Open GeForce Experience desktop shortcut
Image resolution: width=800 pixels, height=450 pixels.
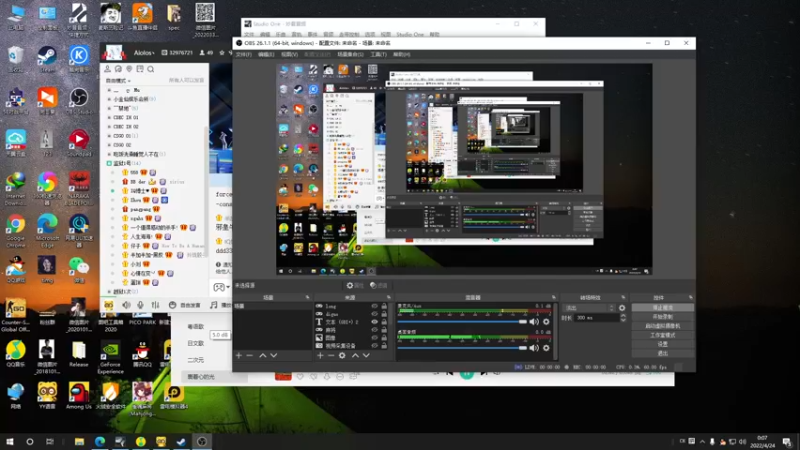[110, 358]
